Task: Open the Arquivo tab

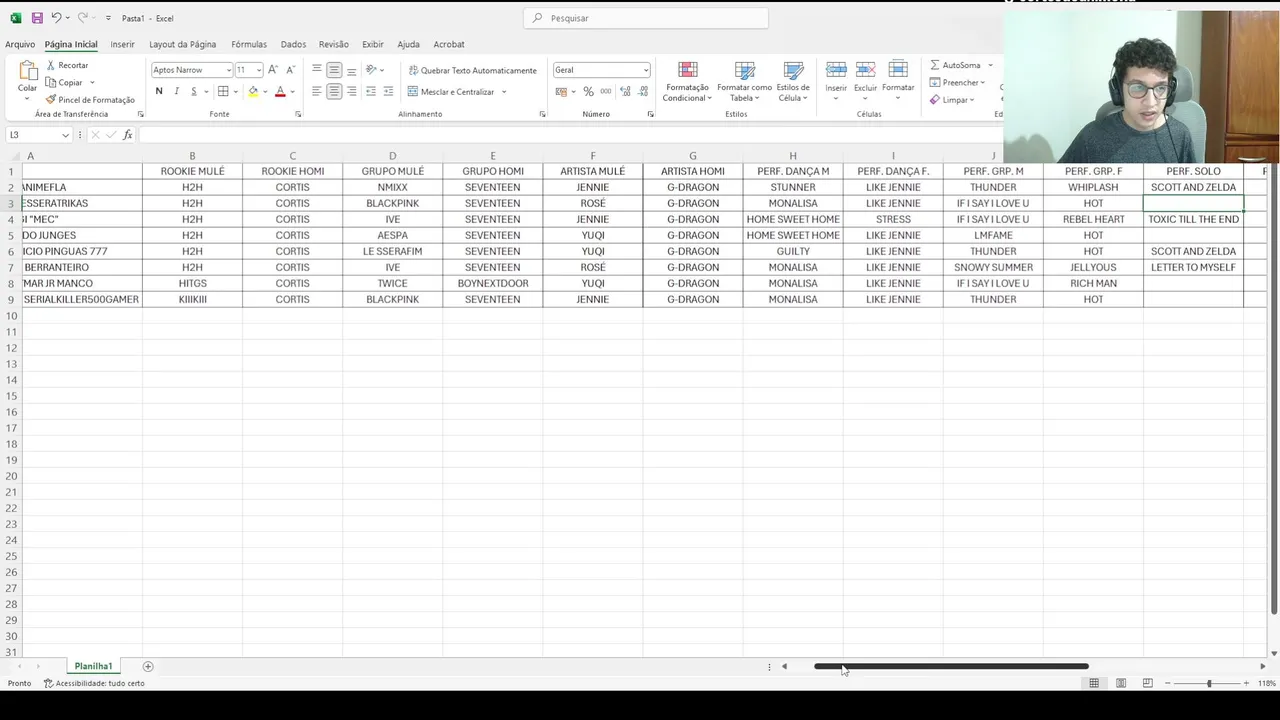Action: click(x=20, y=44)
